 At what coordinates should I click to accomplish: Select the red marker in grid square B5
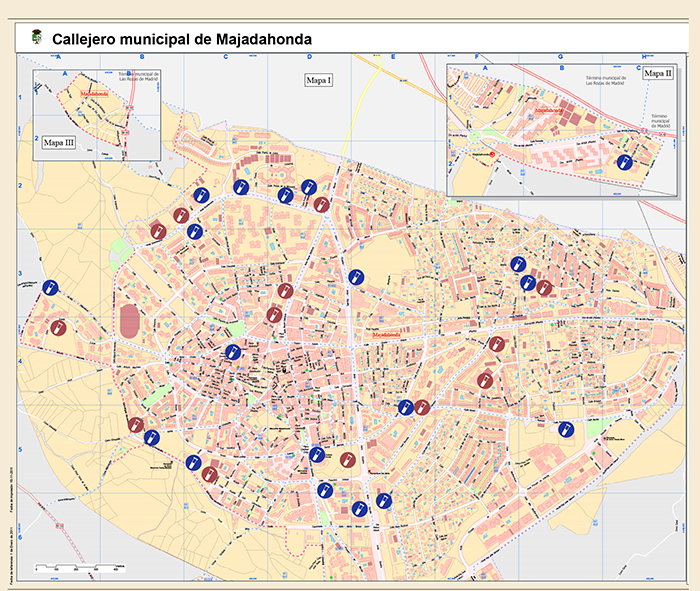click(x=136, y=425)
